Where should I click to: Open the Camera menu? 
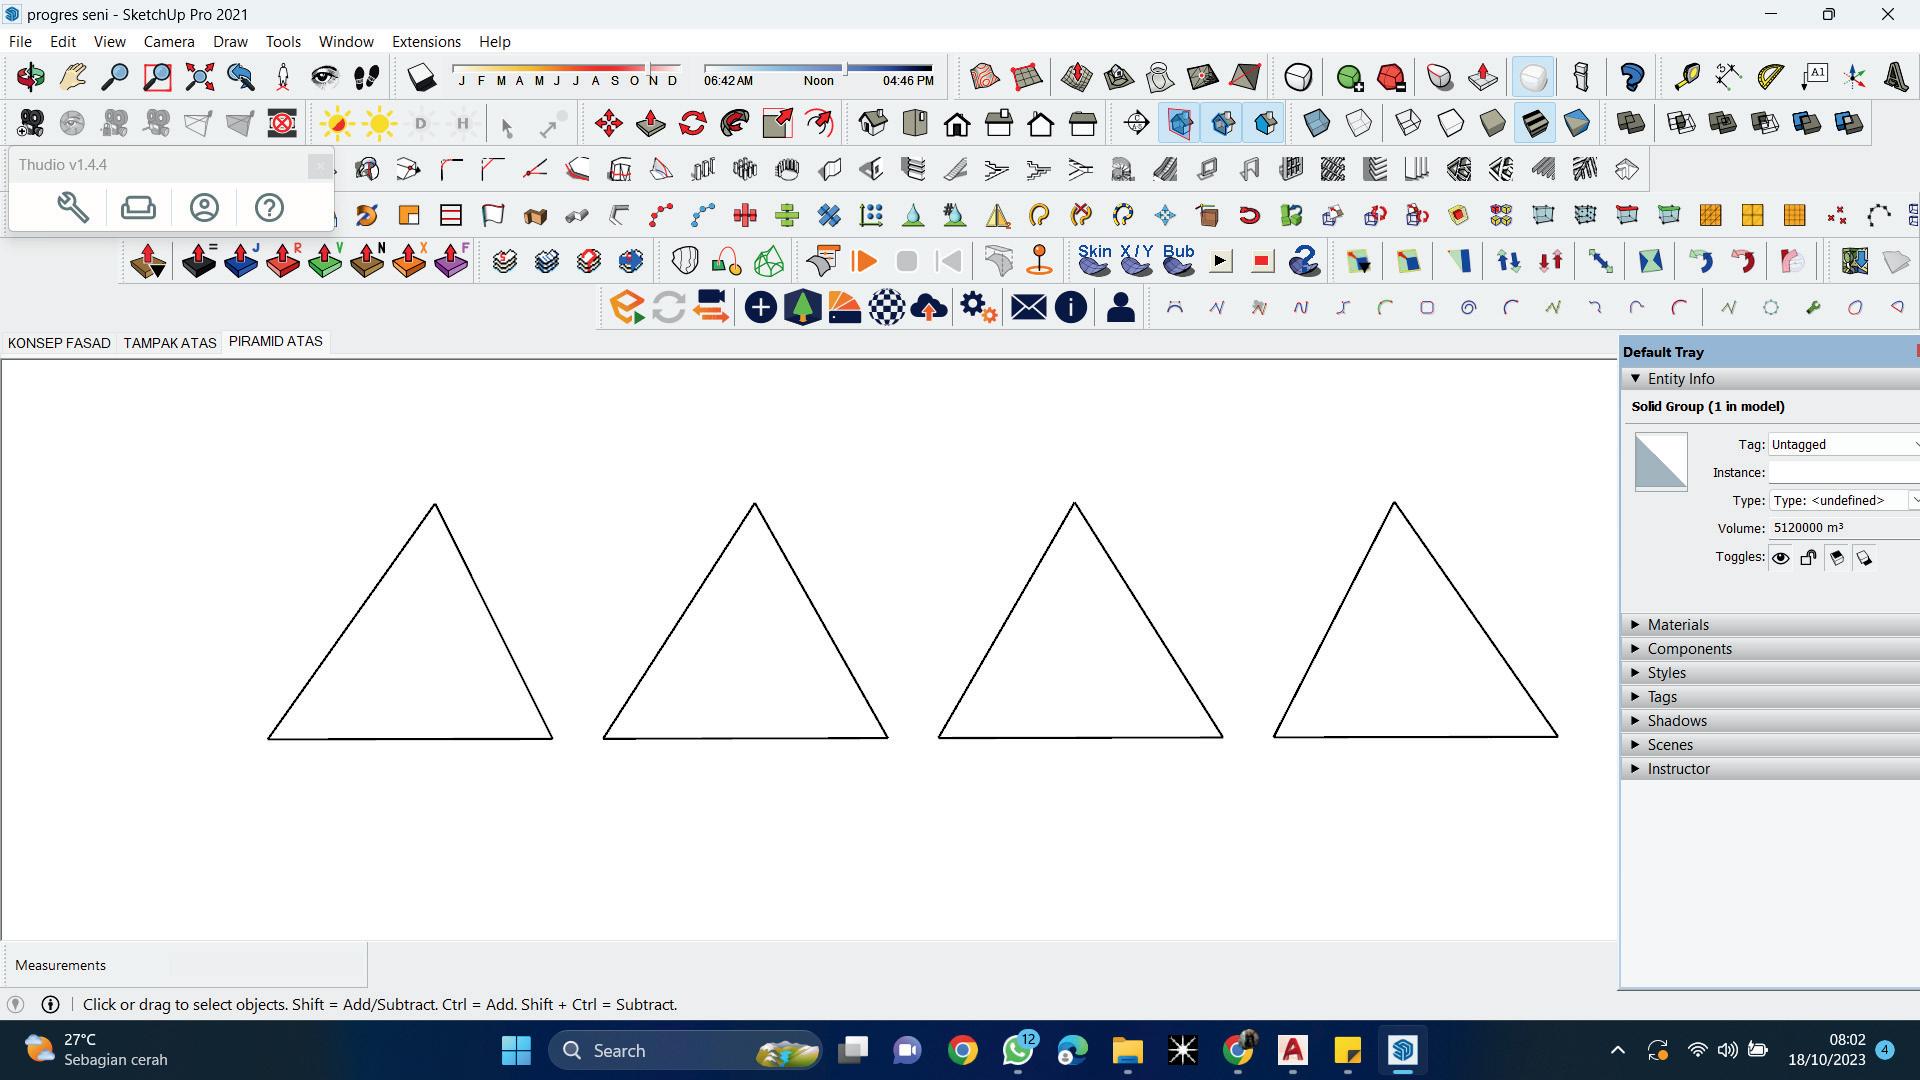click(168, 41)
